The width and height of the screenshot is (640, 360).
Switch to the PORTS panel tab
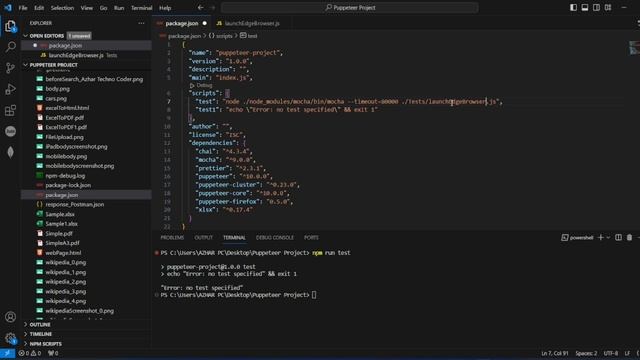[x=311, y=238]
